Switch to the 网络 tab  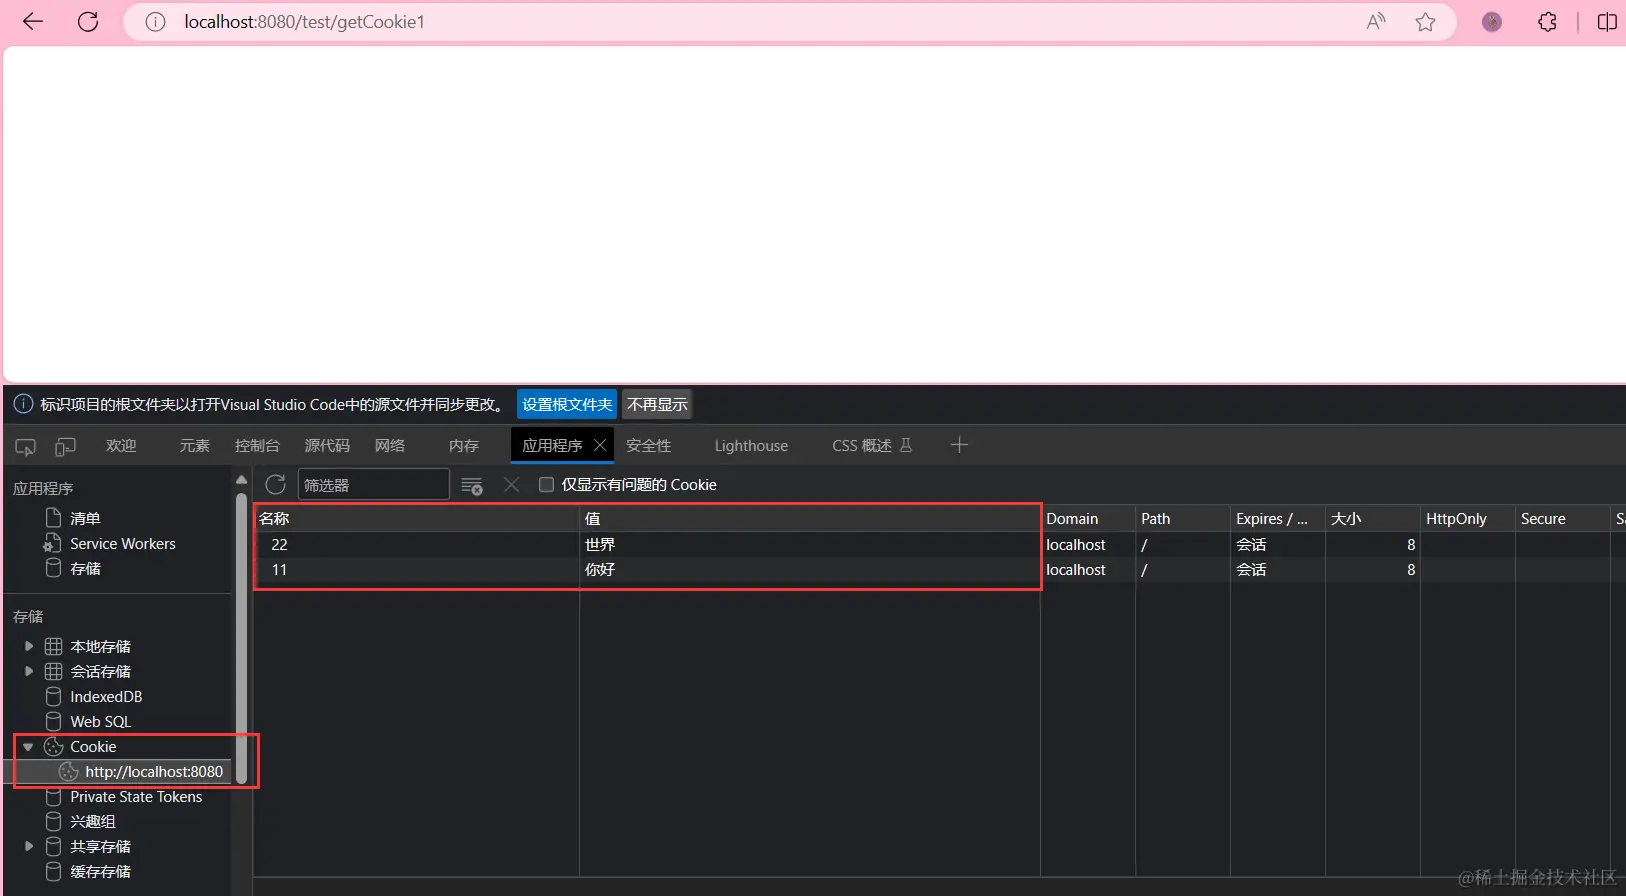click(x=390, y=446)
